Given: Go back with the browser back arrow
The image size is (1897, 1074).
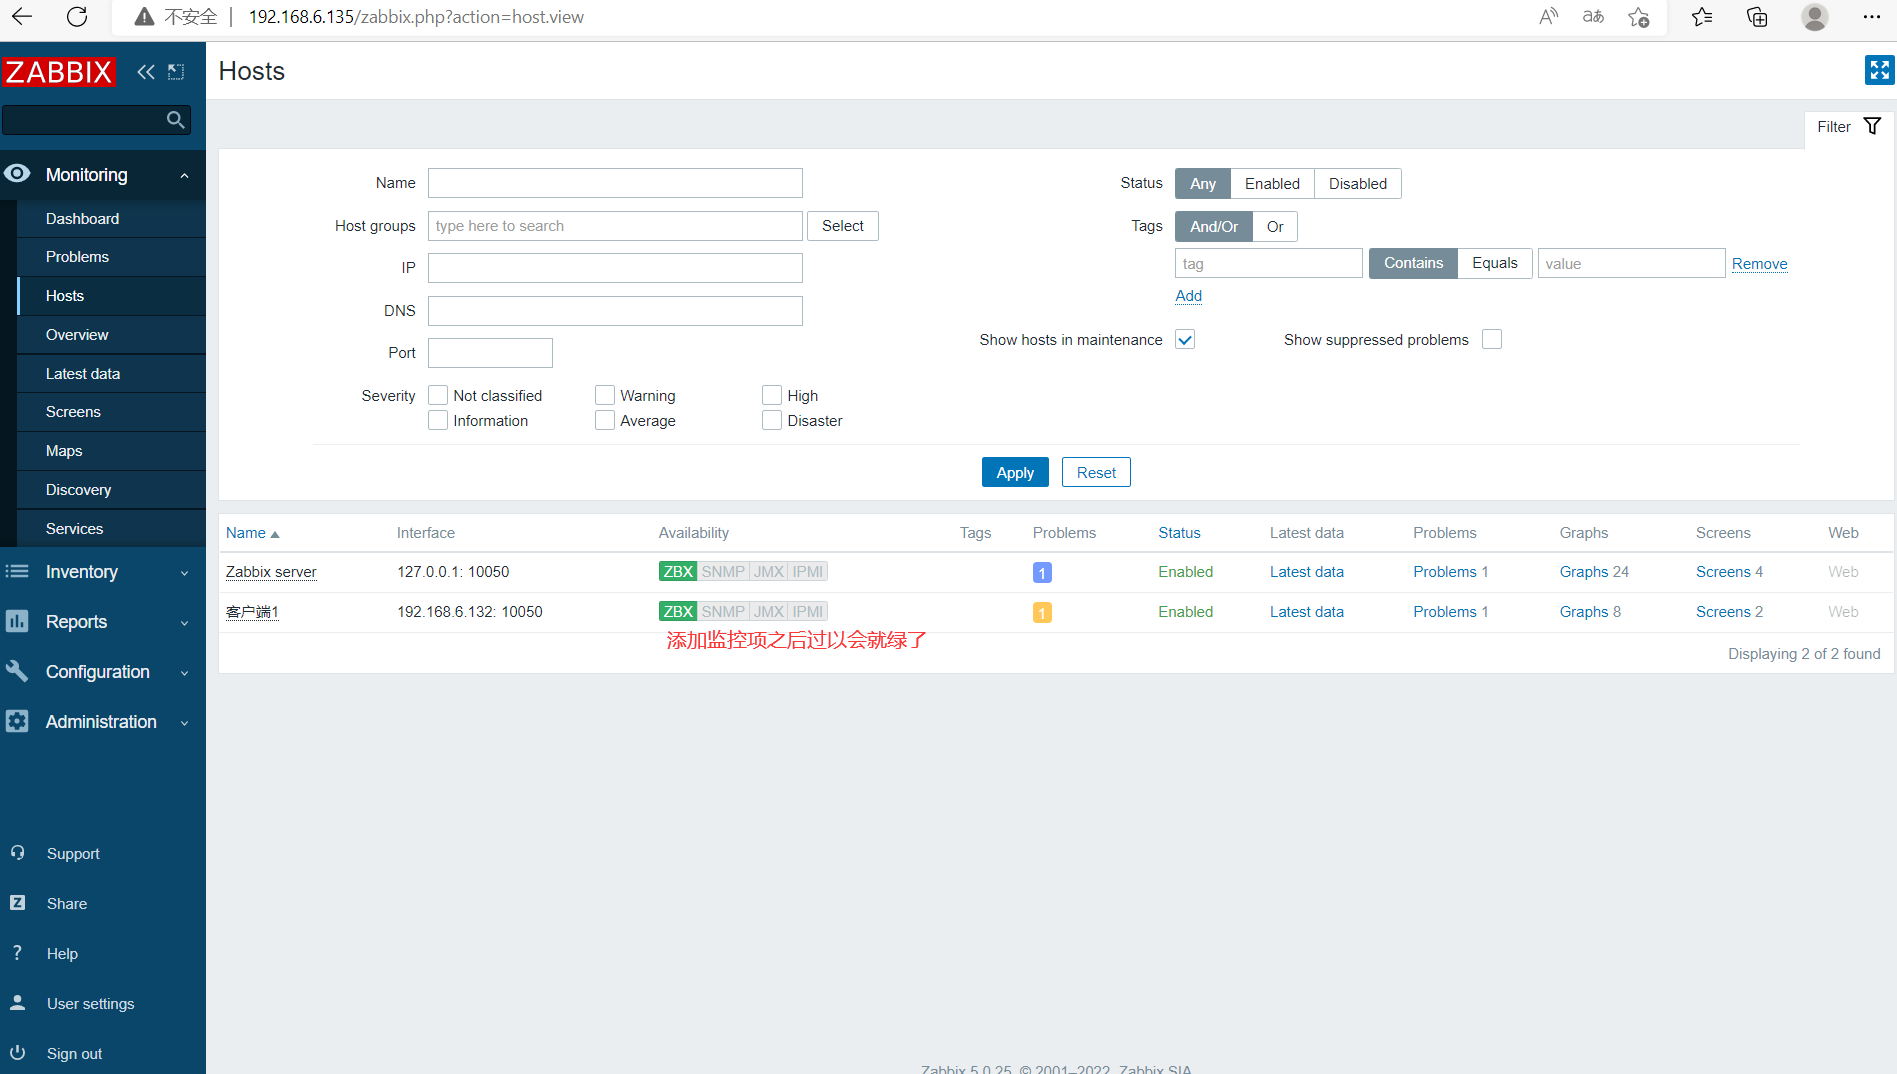Looking at the screenshot, I should [22, 17].
